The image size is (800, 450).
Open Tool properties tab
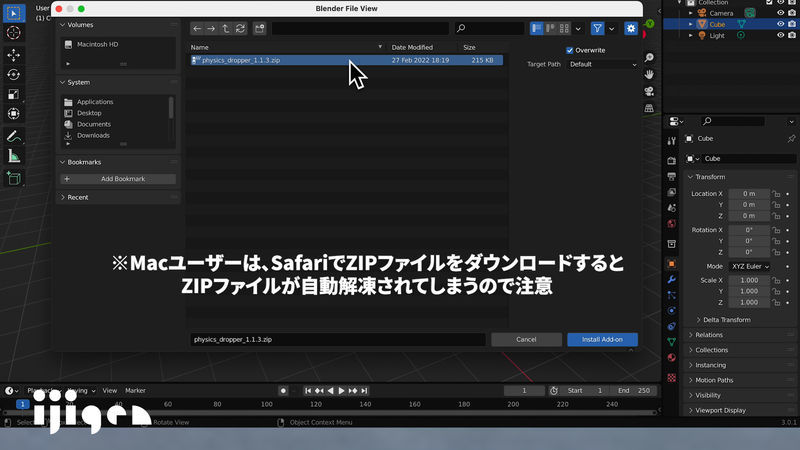pos(671,141)
